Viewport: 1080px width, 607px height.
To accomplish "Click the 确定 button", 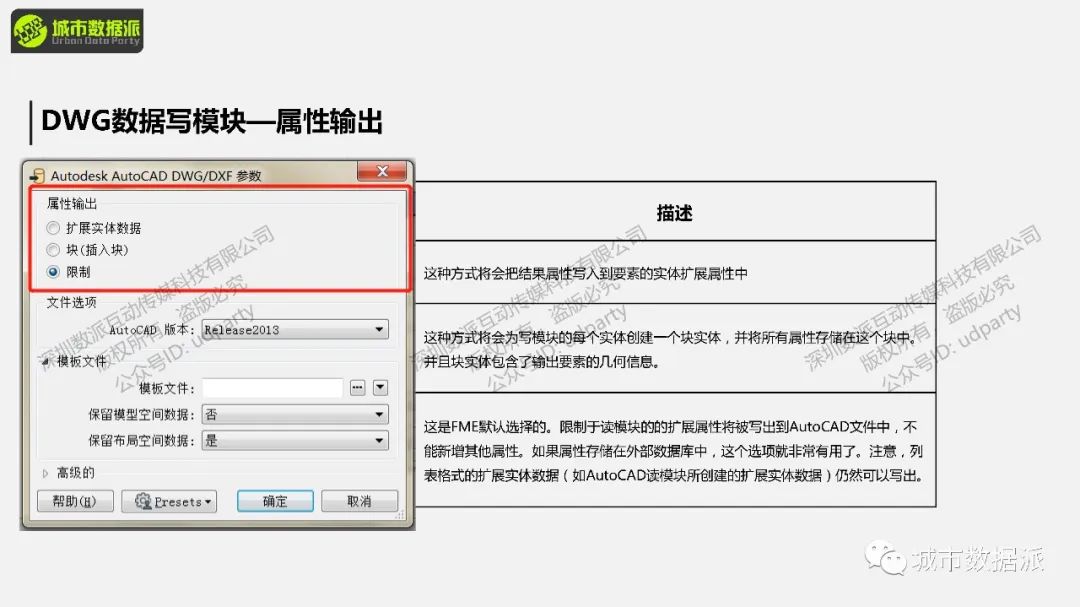I will tap(275, 502).
